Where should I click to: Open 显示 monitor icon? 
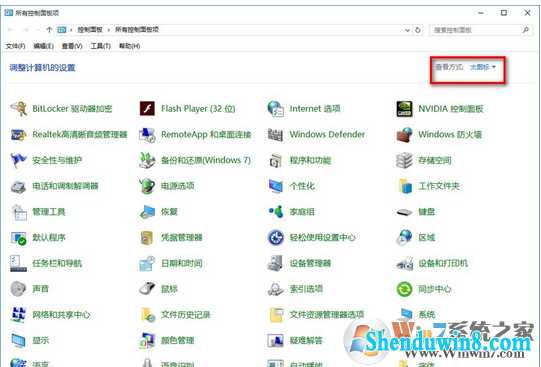click(18, 340)
